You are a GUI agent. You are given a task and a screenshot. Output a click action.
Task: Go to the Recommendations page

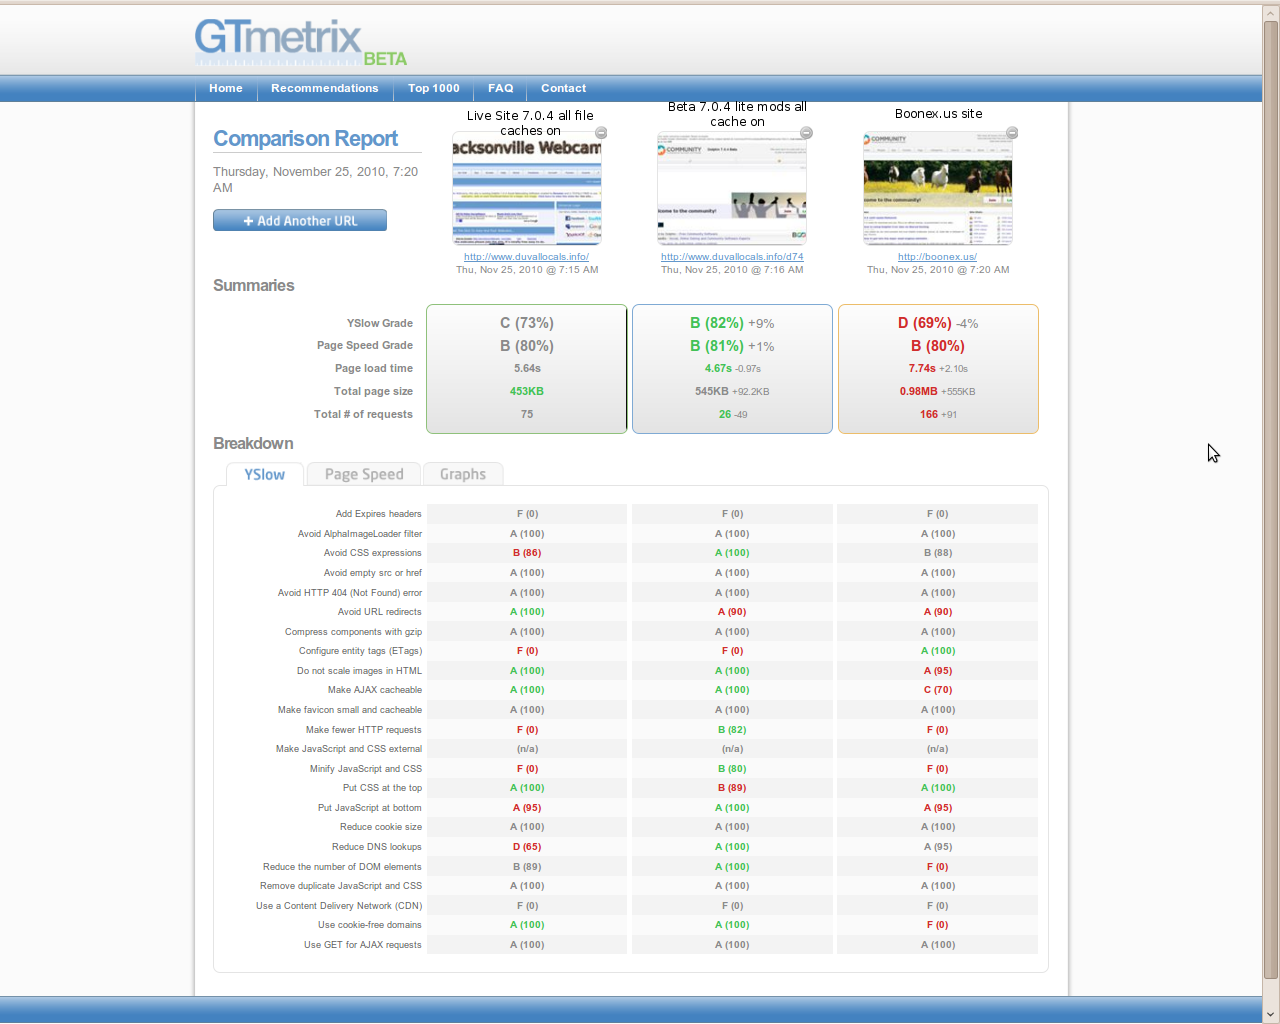(324, 89)
